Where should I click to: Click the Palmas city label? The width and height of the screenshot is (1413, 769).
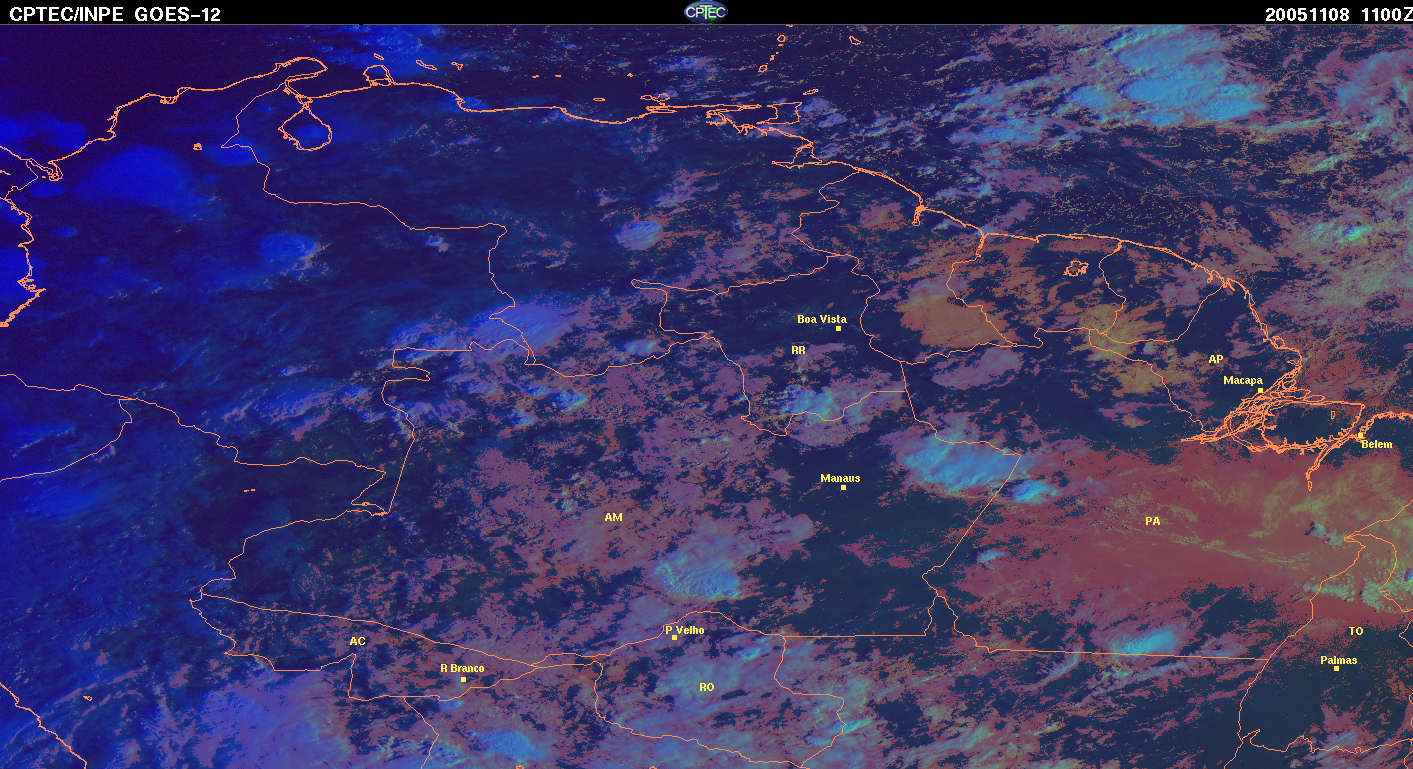click(x=1338, y=660)
